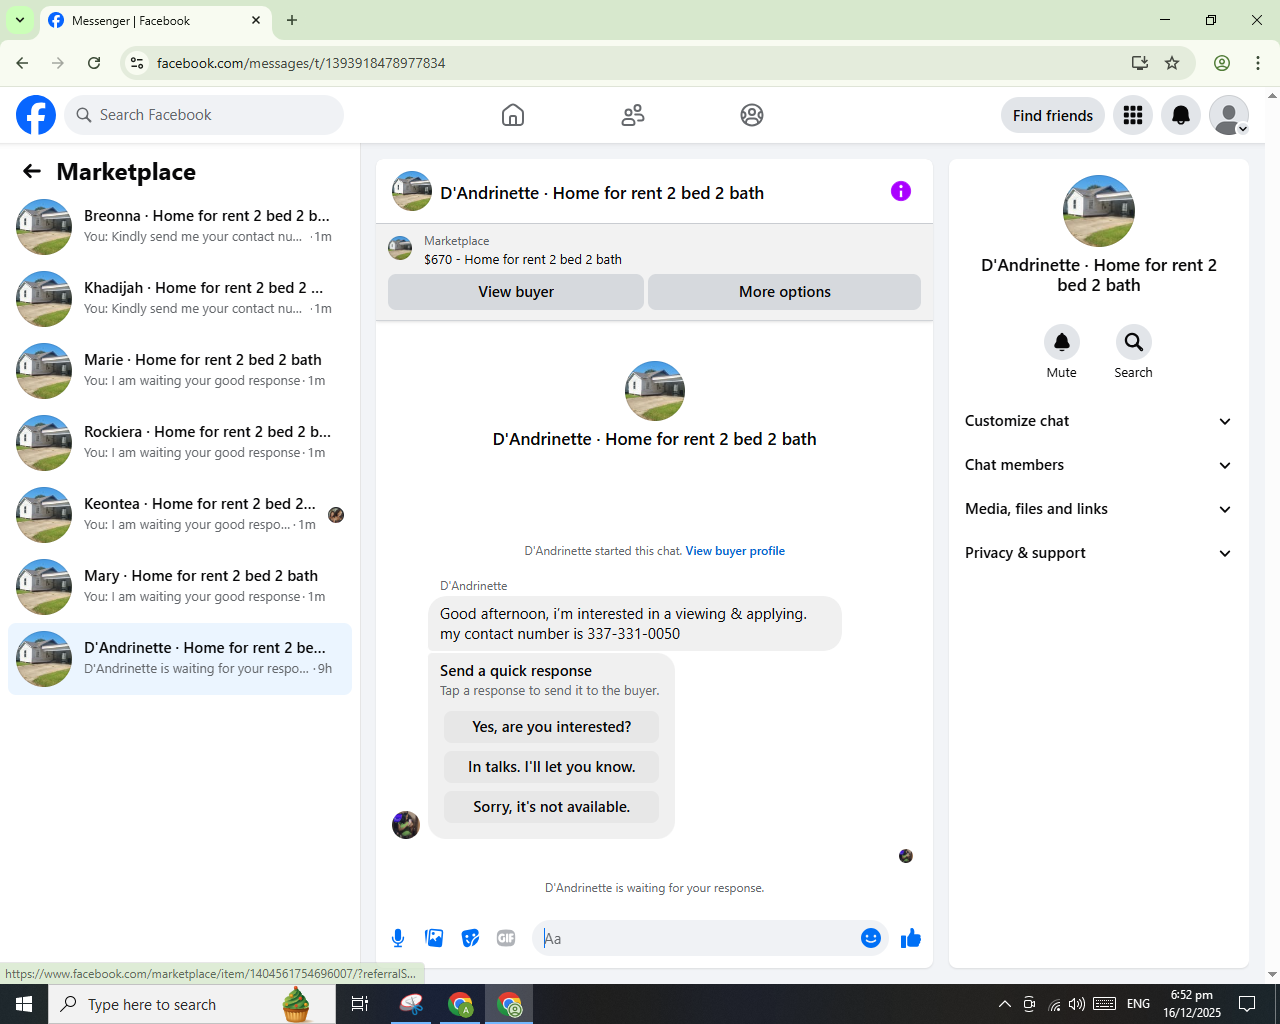This screenshot has height=1024, width=1280.
Task: Open Marie's rental conversation
Action: (180, 371)
